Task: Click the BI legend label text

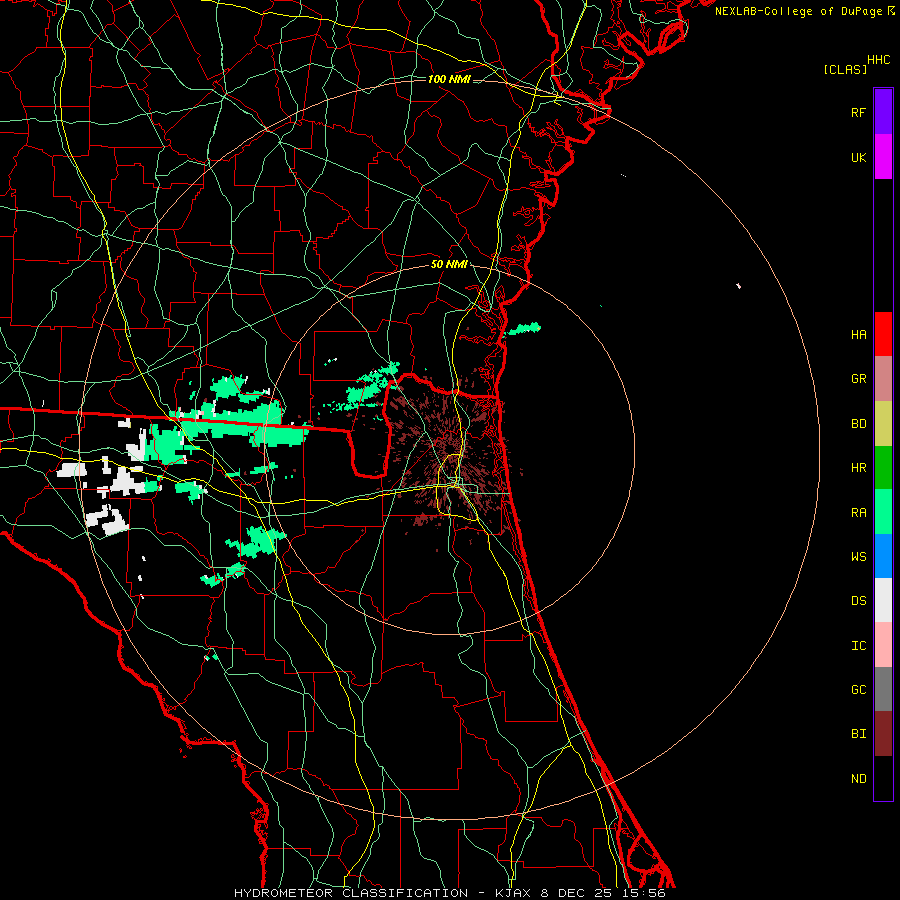Action: coord(858,734)
